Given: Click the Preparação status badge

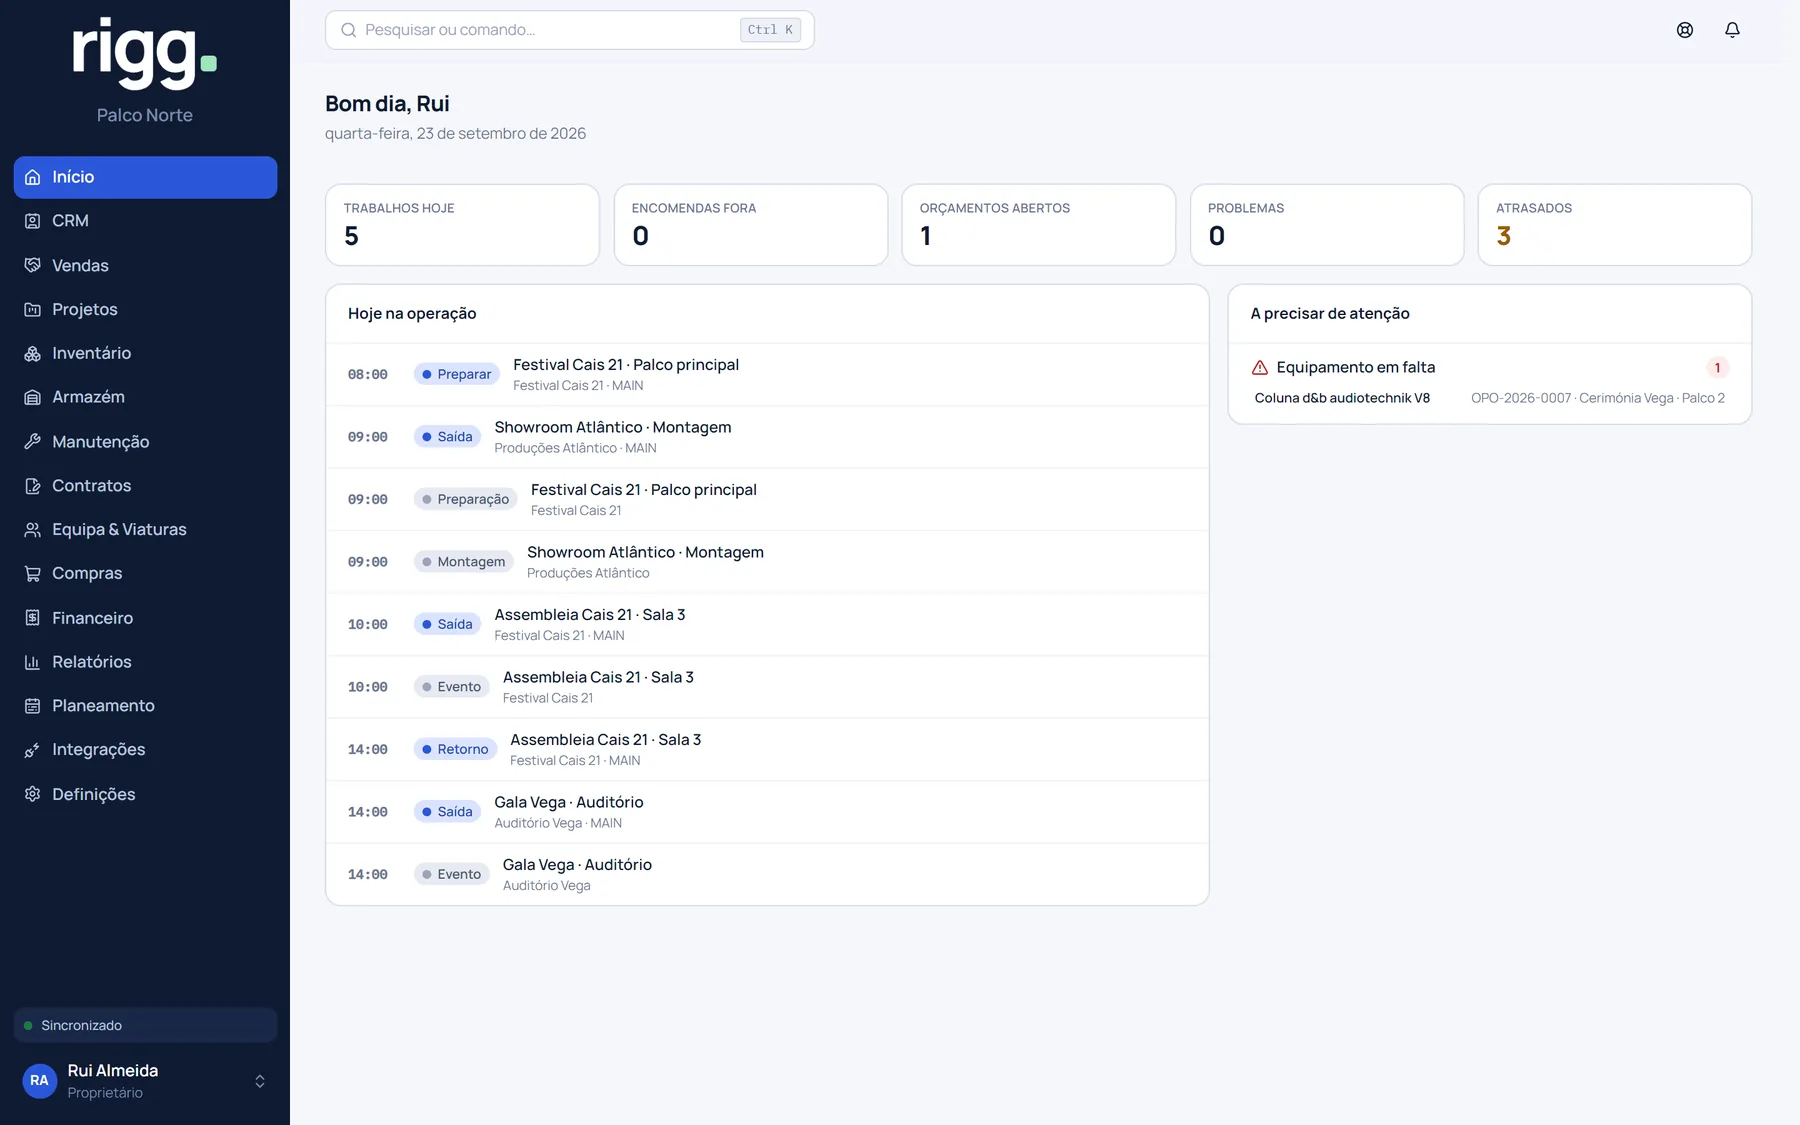Looking at the screenshot, I should point(465,499).
